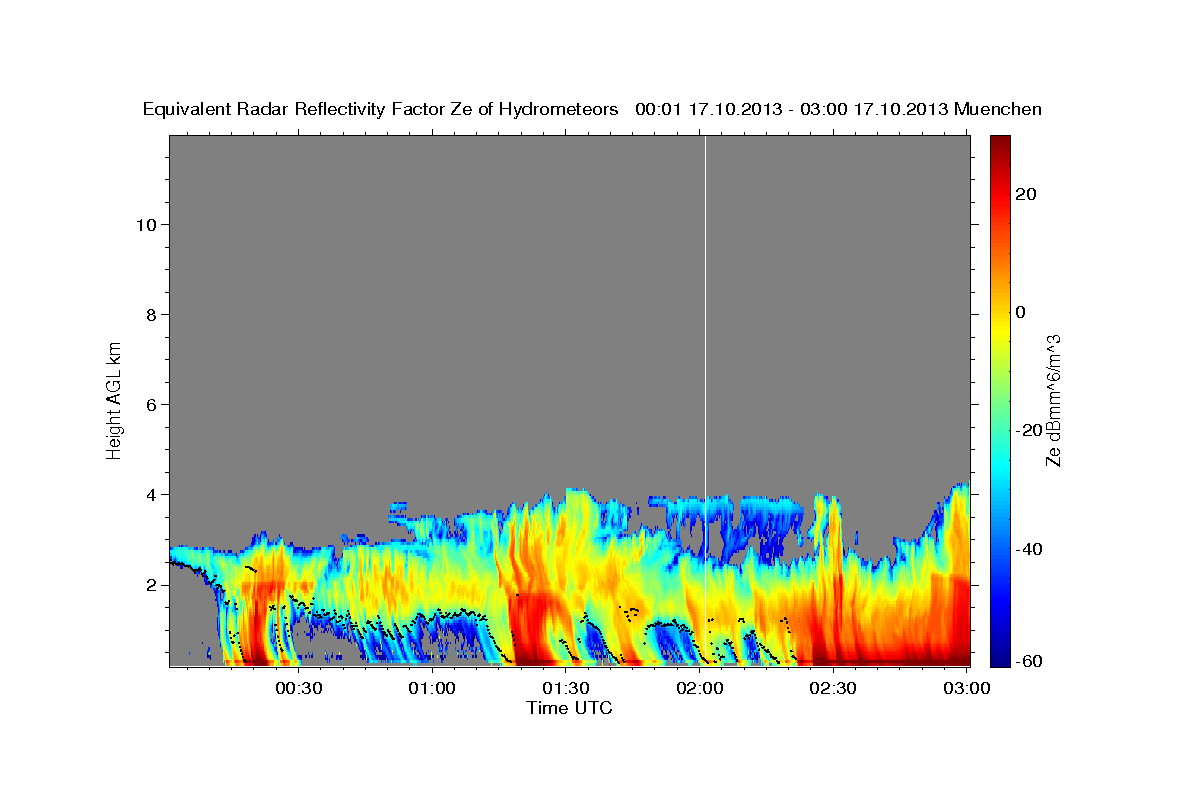Screen dimensions: 1200x800
Task: Click the '20' colorbar tick label
Action: pyautogui.click(x=1026, y=194)
